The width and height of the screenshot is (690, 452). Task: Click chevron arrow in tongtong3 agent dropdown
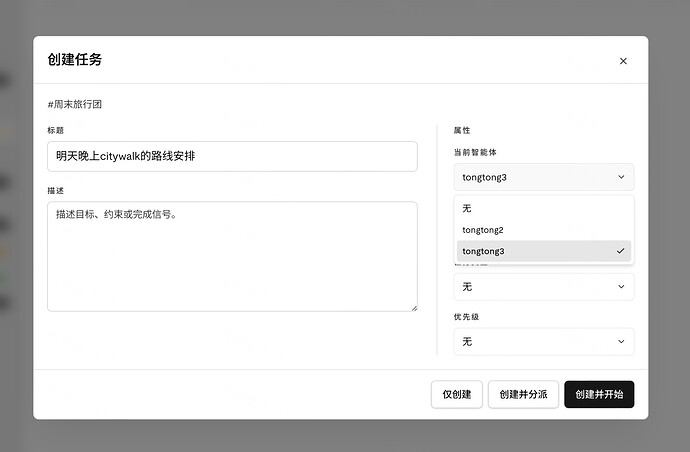621,177
